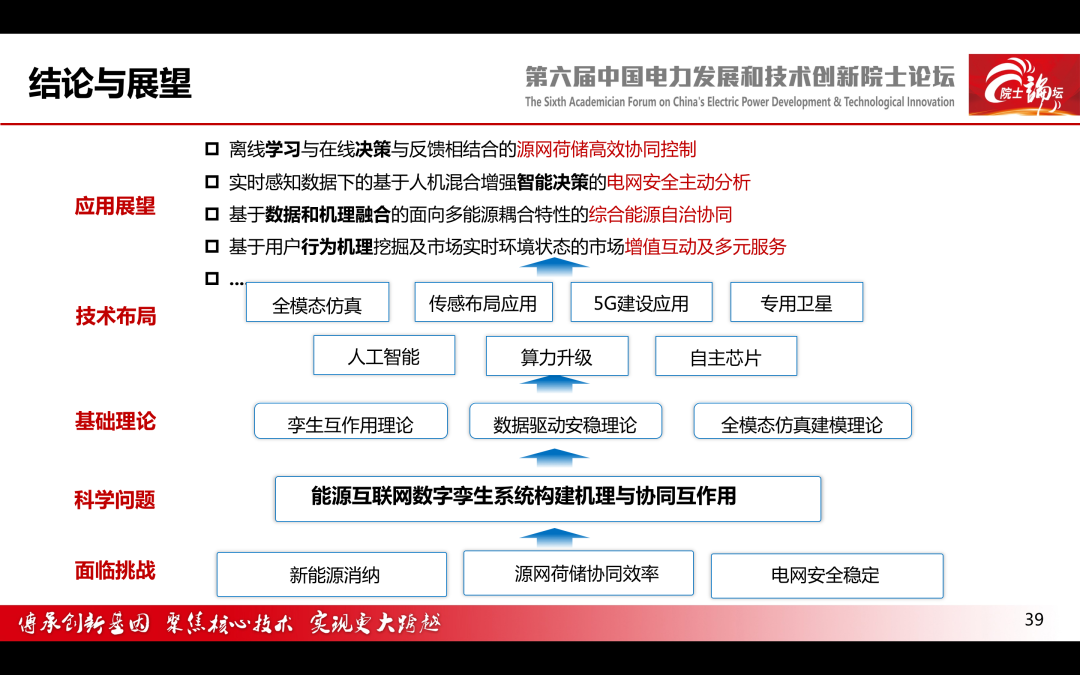Click red text 综合能源自治协同
This screenshot has width=1080, height=675.
[x=660, y=215]
